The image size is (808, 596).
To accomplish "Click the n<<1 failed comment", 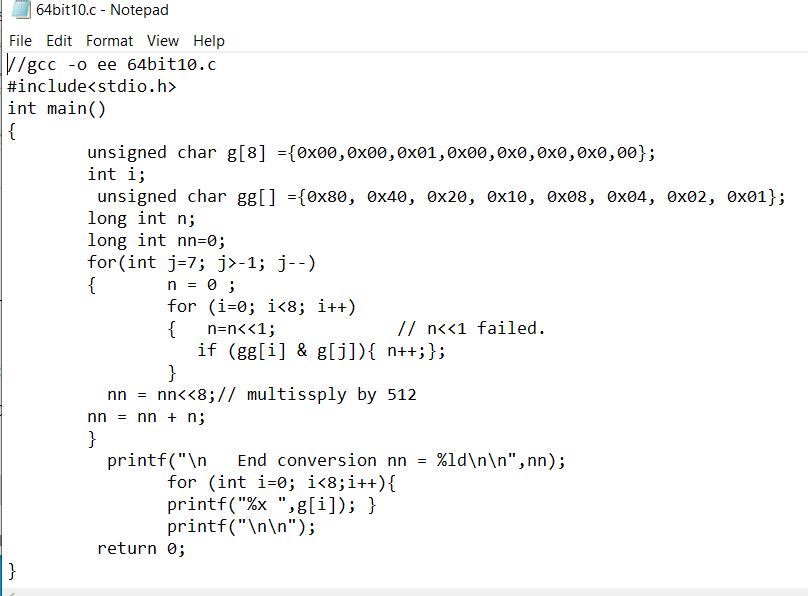I will click(x=471, y=328).
